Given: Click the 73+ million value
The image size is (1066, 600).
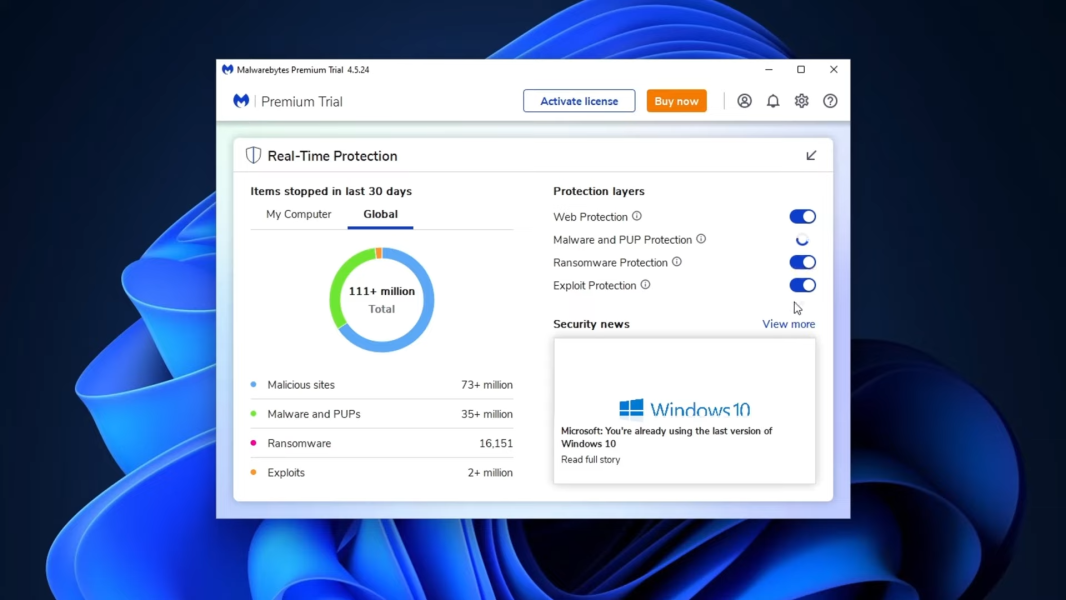Looking at the screenshot, I should 487,385.
